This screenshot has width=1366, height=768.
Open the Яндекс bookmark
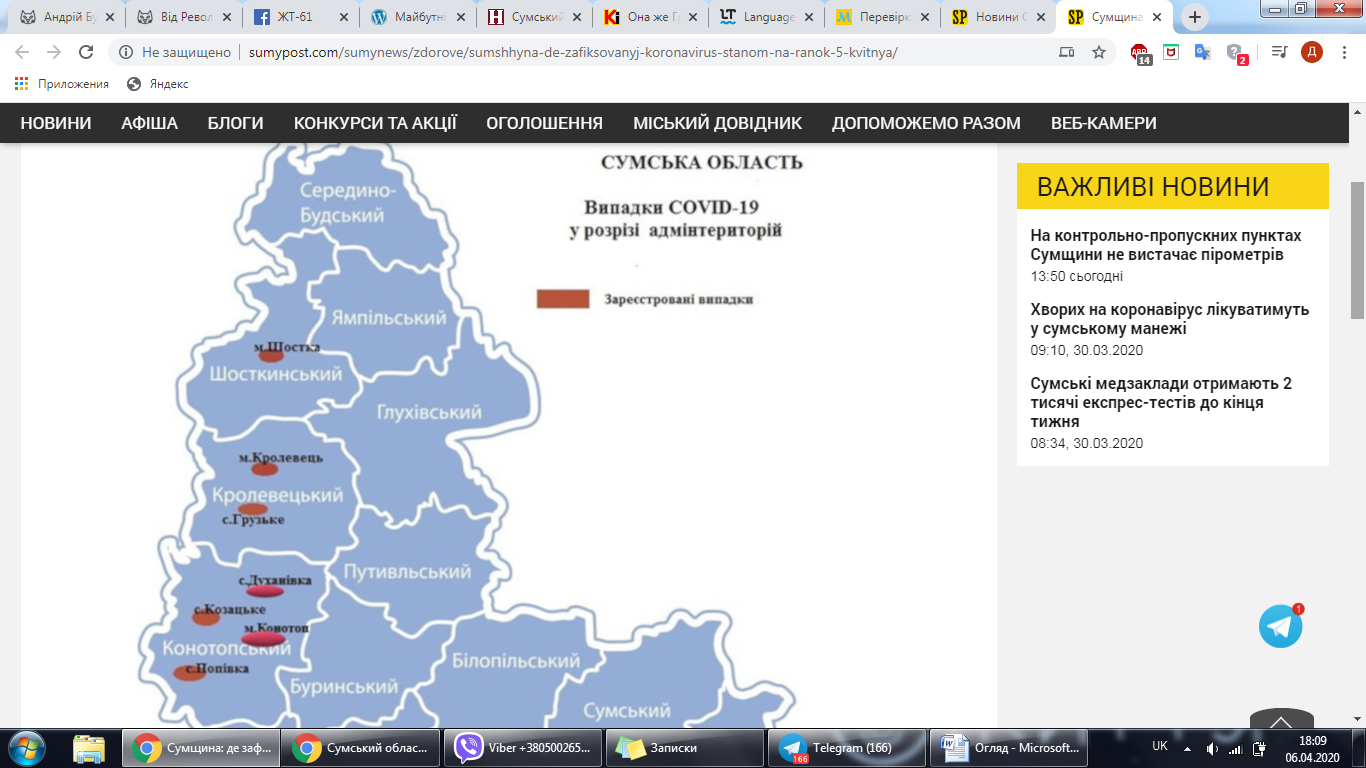click(158, 84)
